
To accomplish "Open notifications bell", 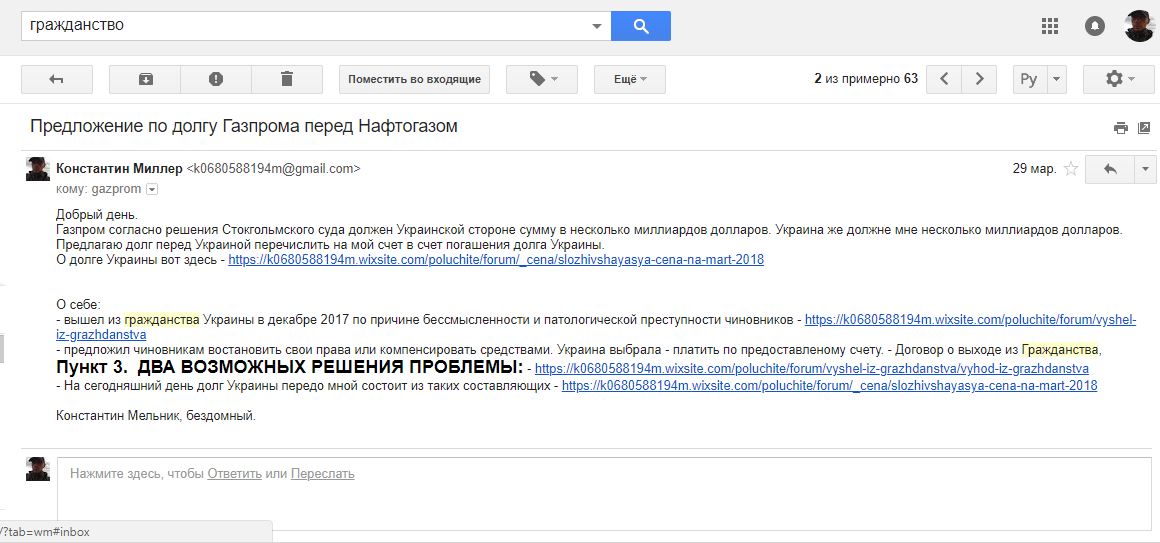I will tap(1095, 26).
